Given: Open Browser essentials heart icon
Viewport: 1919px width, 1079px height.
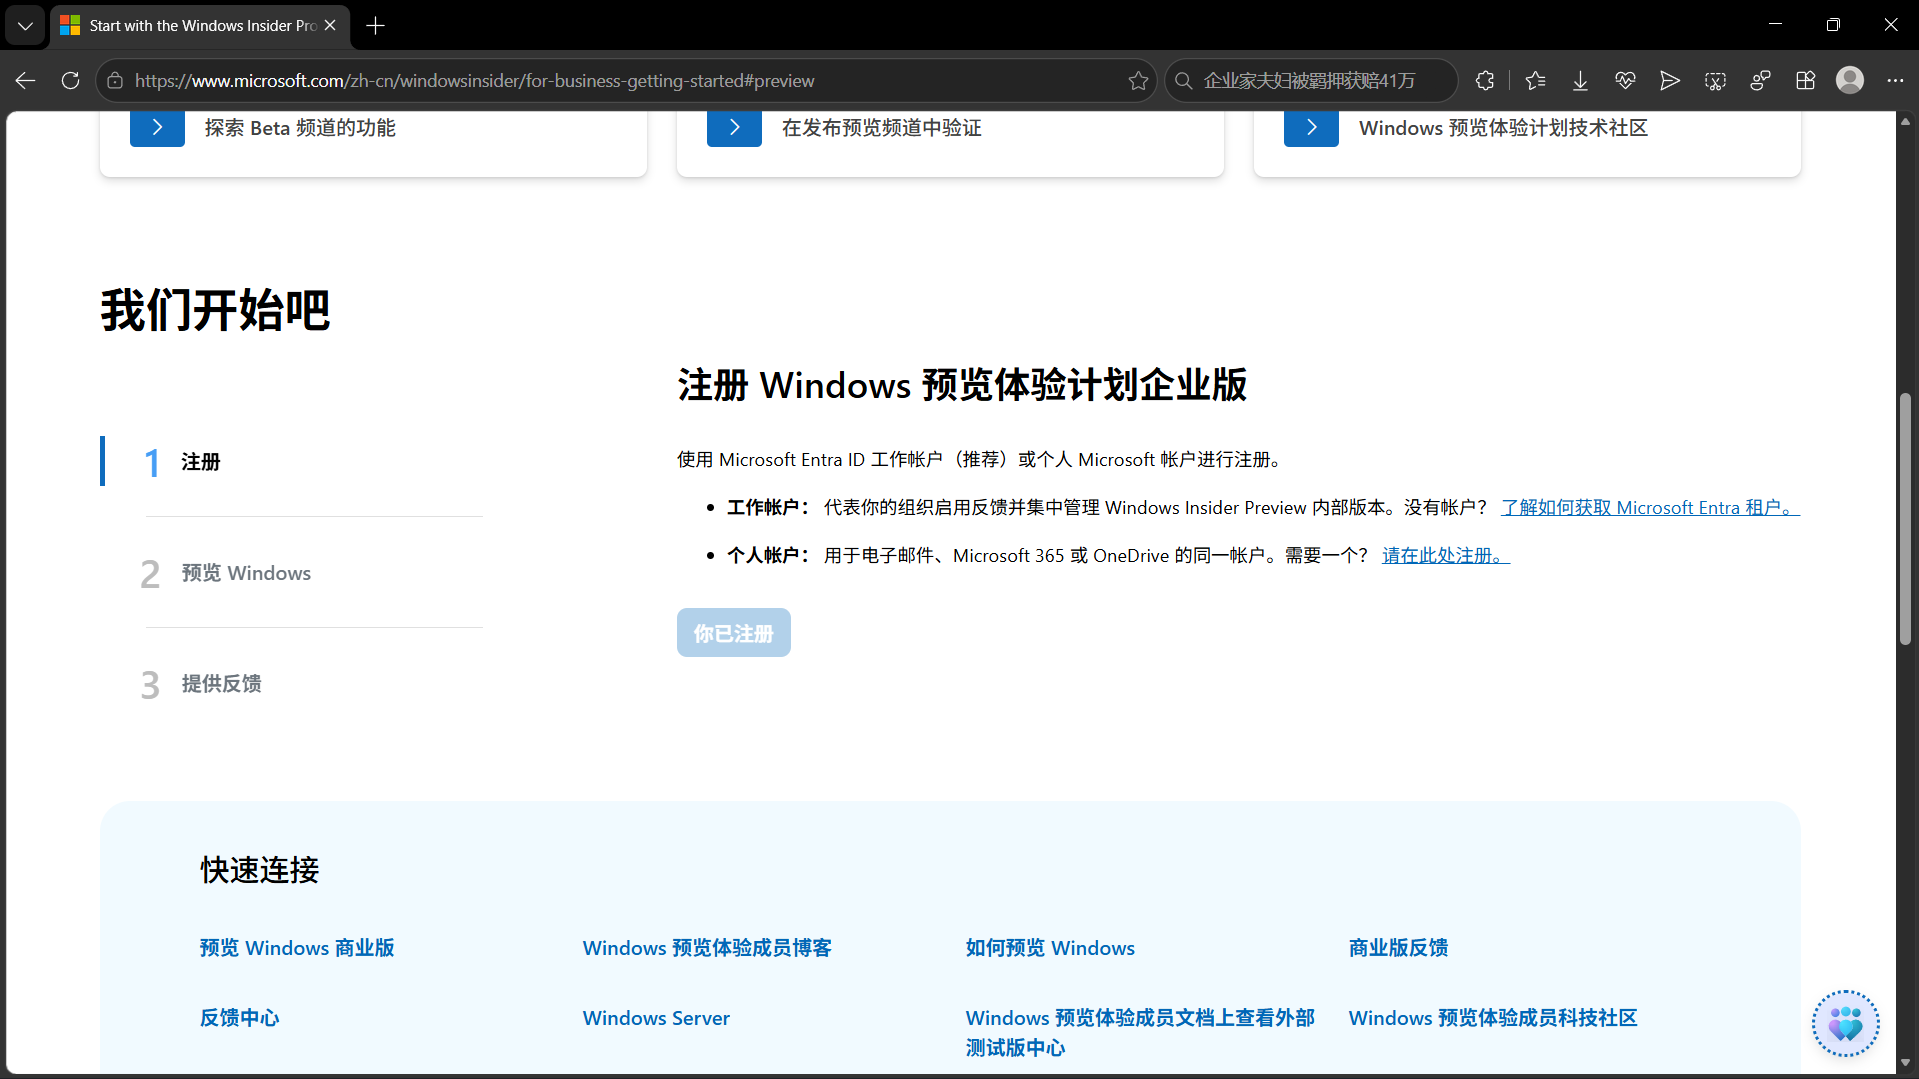Looking at the screenshot, I should [x=1625, y=81].
